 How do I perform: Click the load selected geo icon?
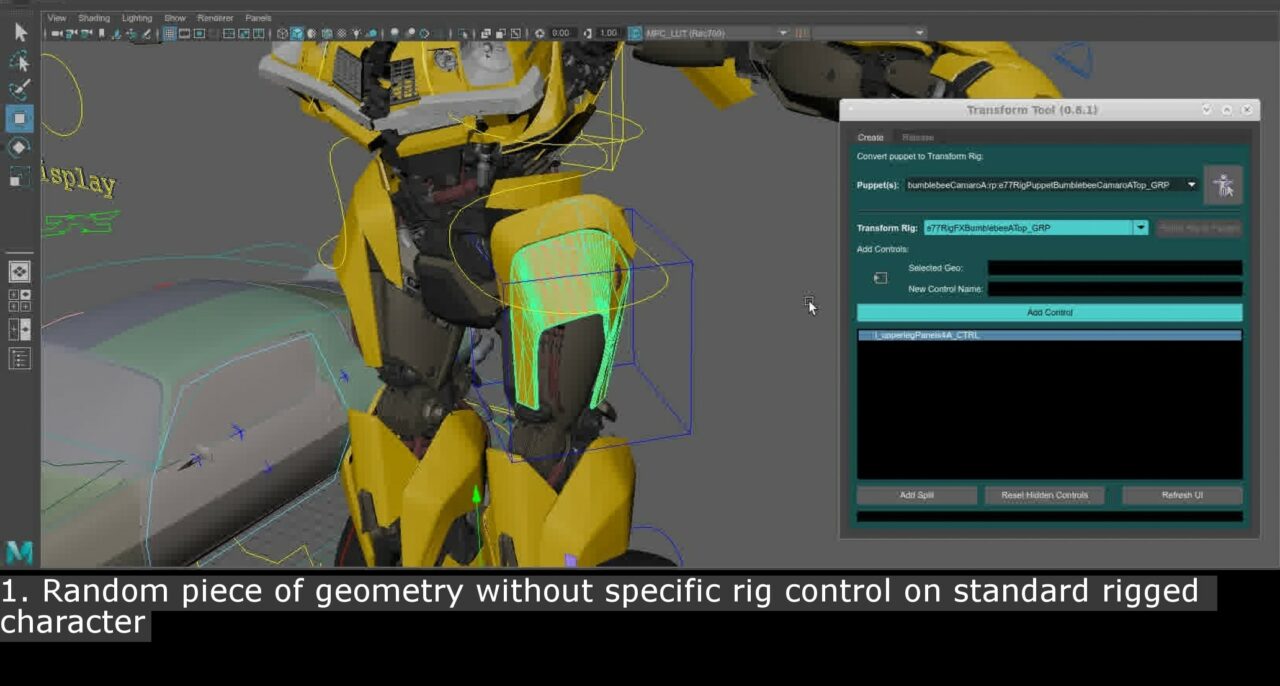tap(880, 278)
